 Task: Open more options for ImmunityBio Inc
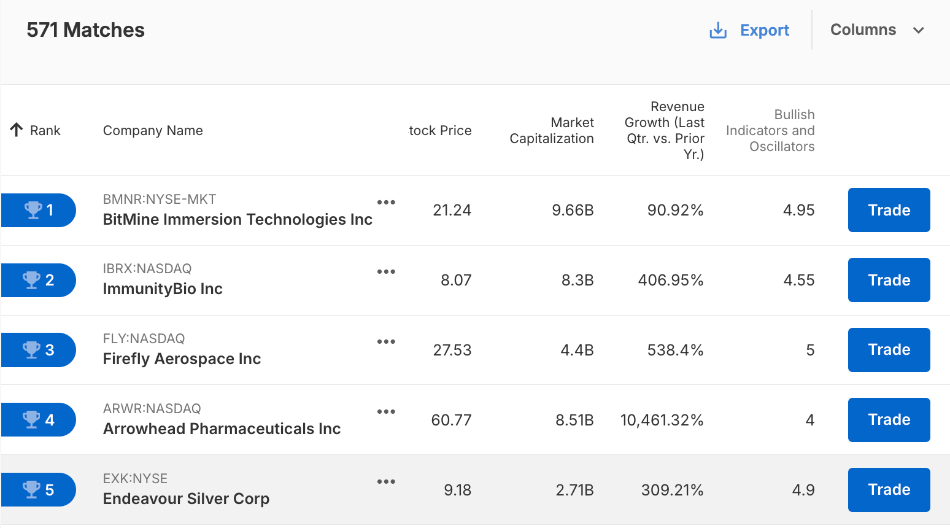386,272
